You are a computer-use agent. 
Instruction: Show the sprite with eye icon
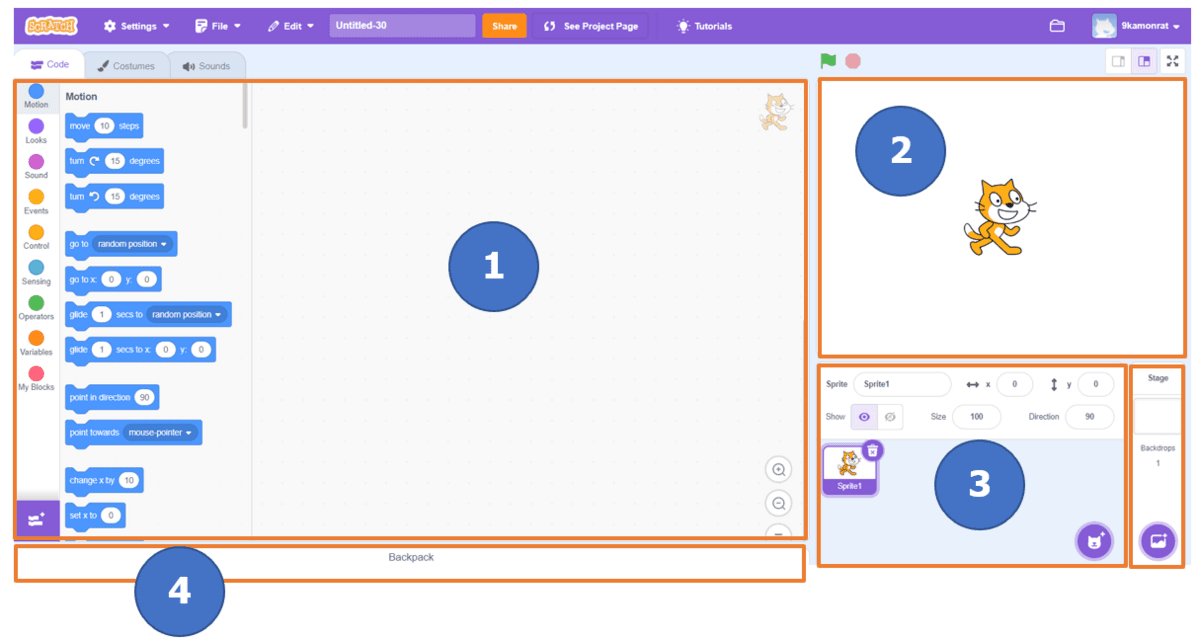864,417
